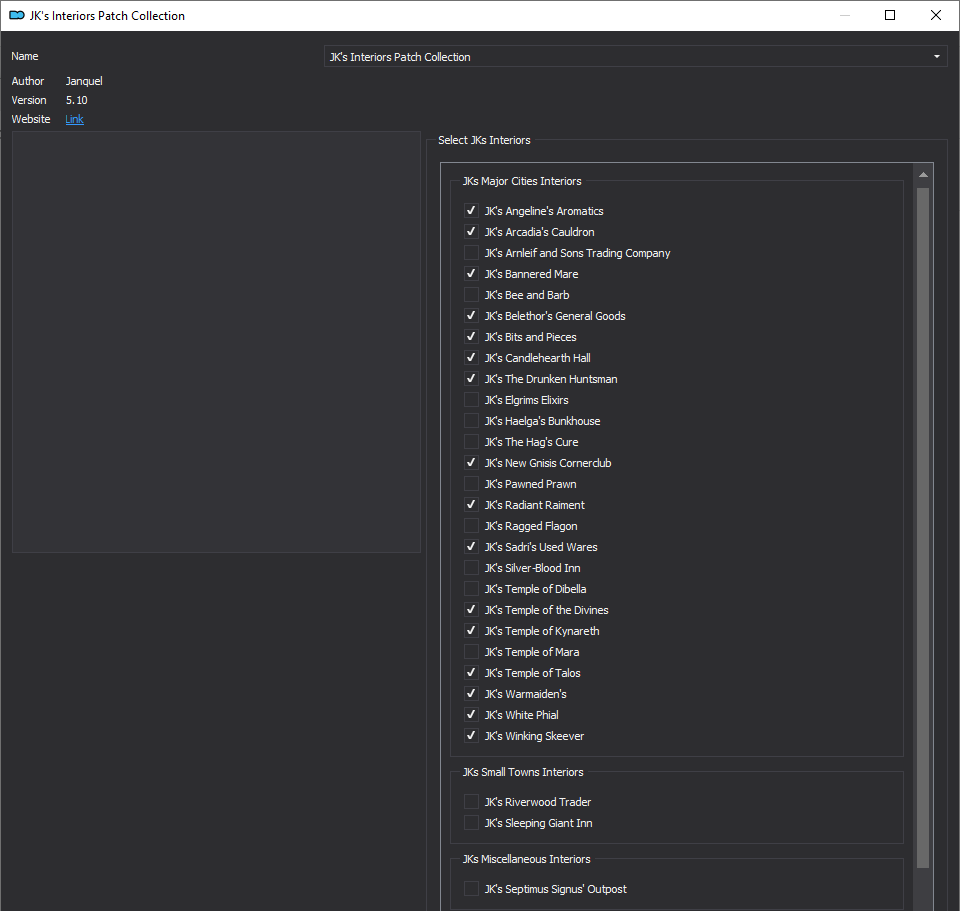Click the version value '5.10'
This screenshot has height=911, width=960.
click(x=77, y=100)
